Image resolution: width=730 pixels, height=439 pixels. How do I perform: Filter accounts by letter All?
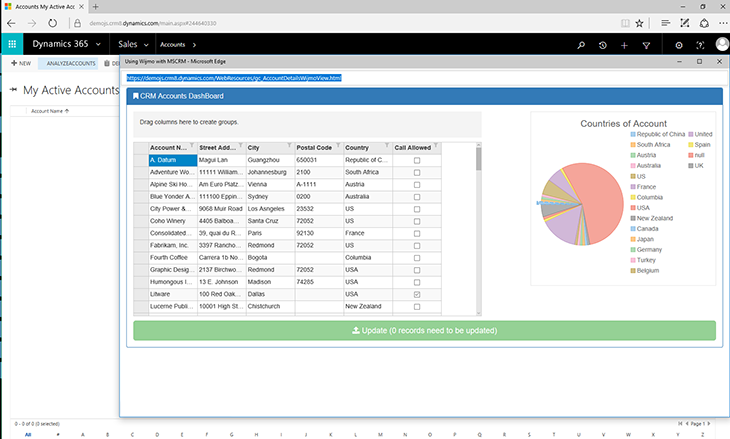click(28, 434)
